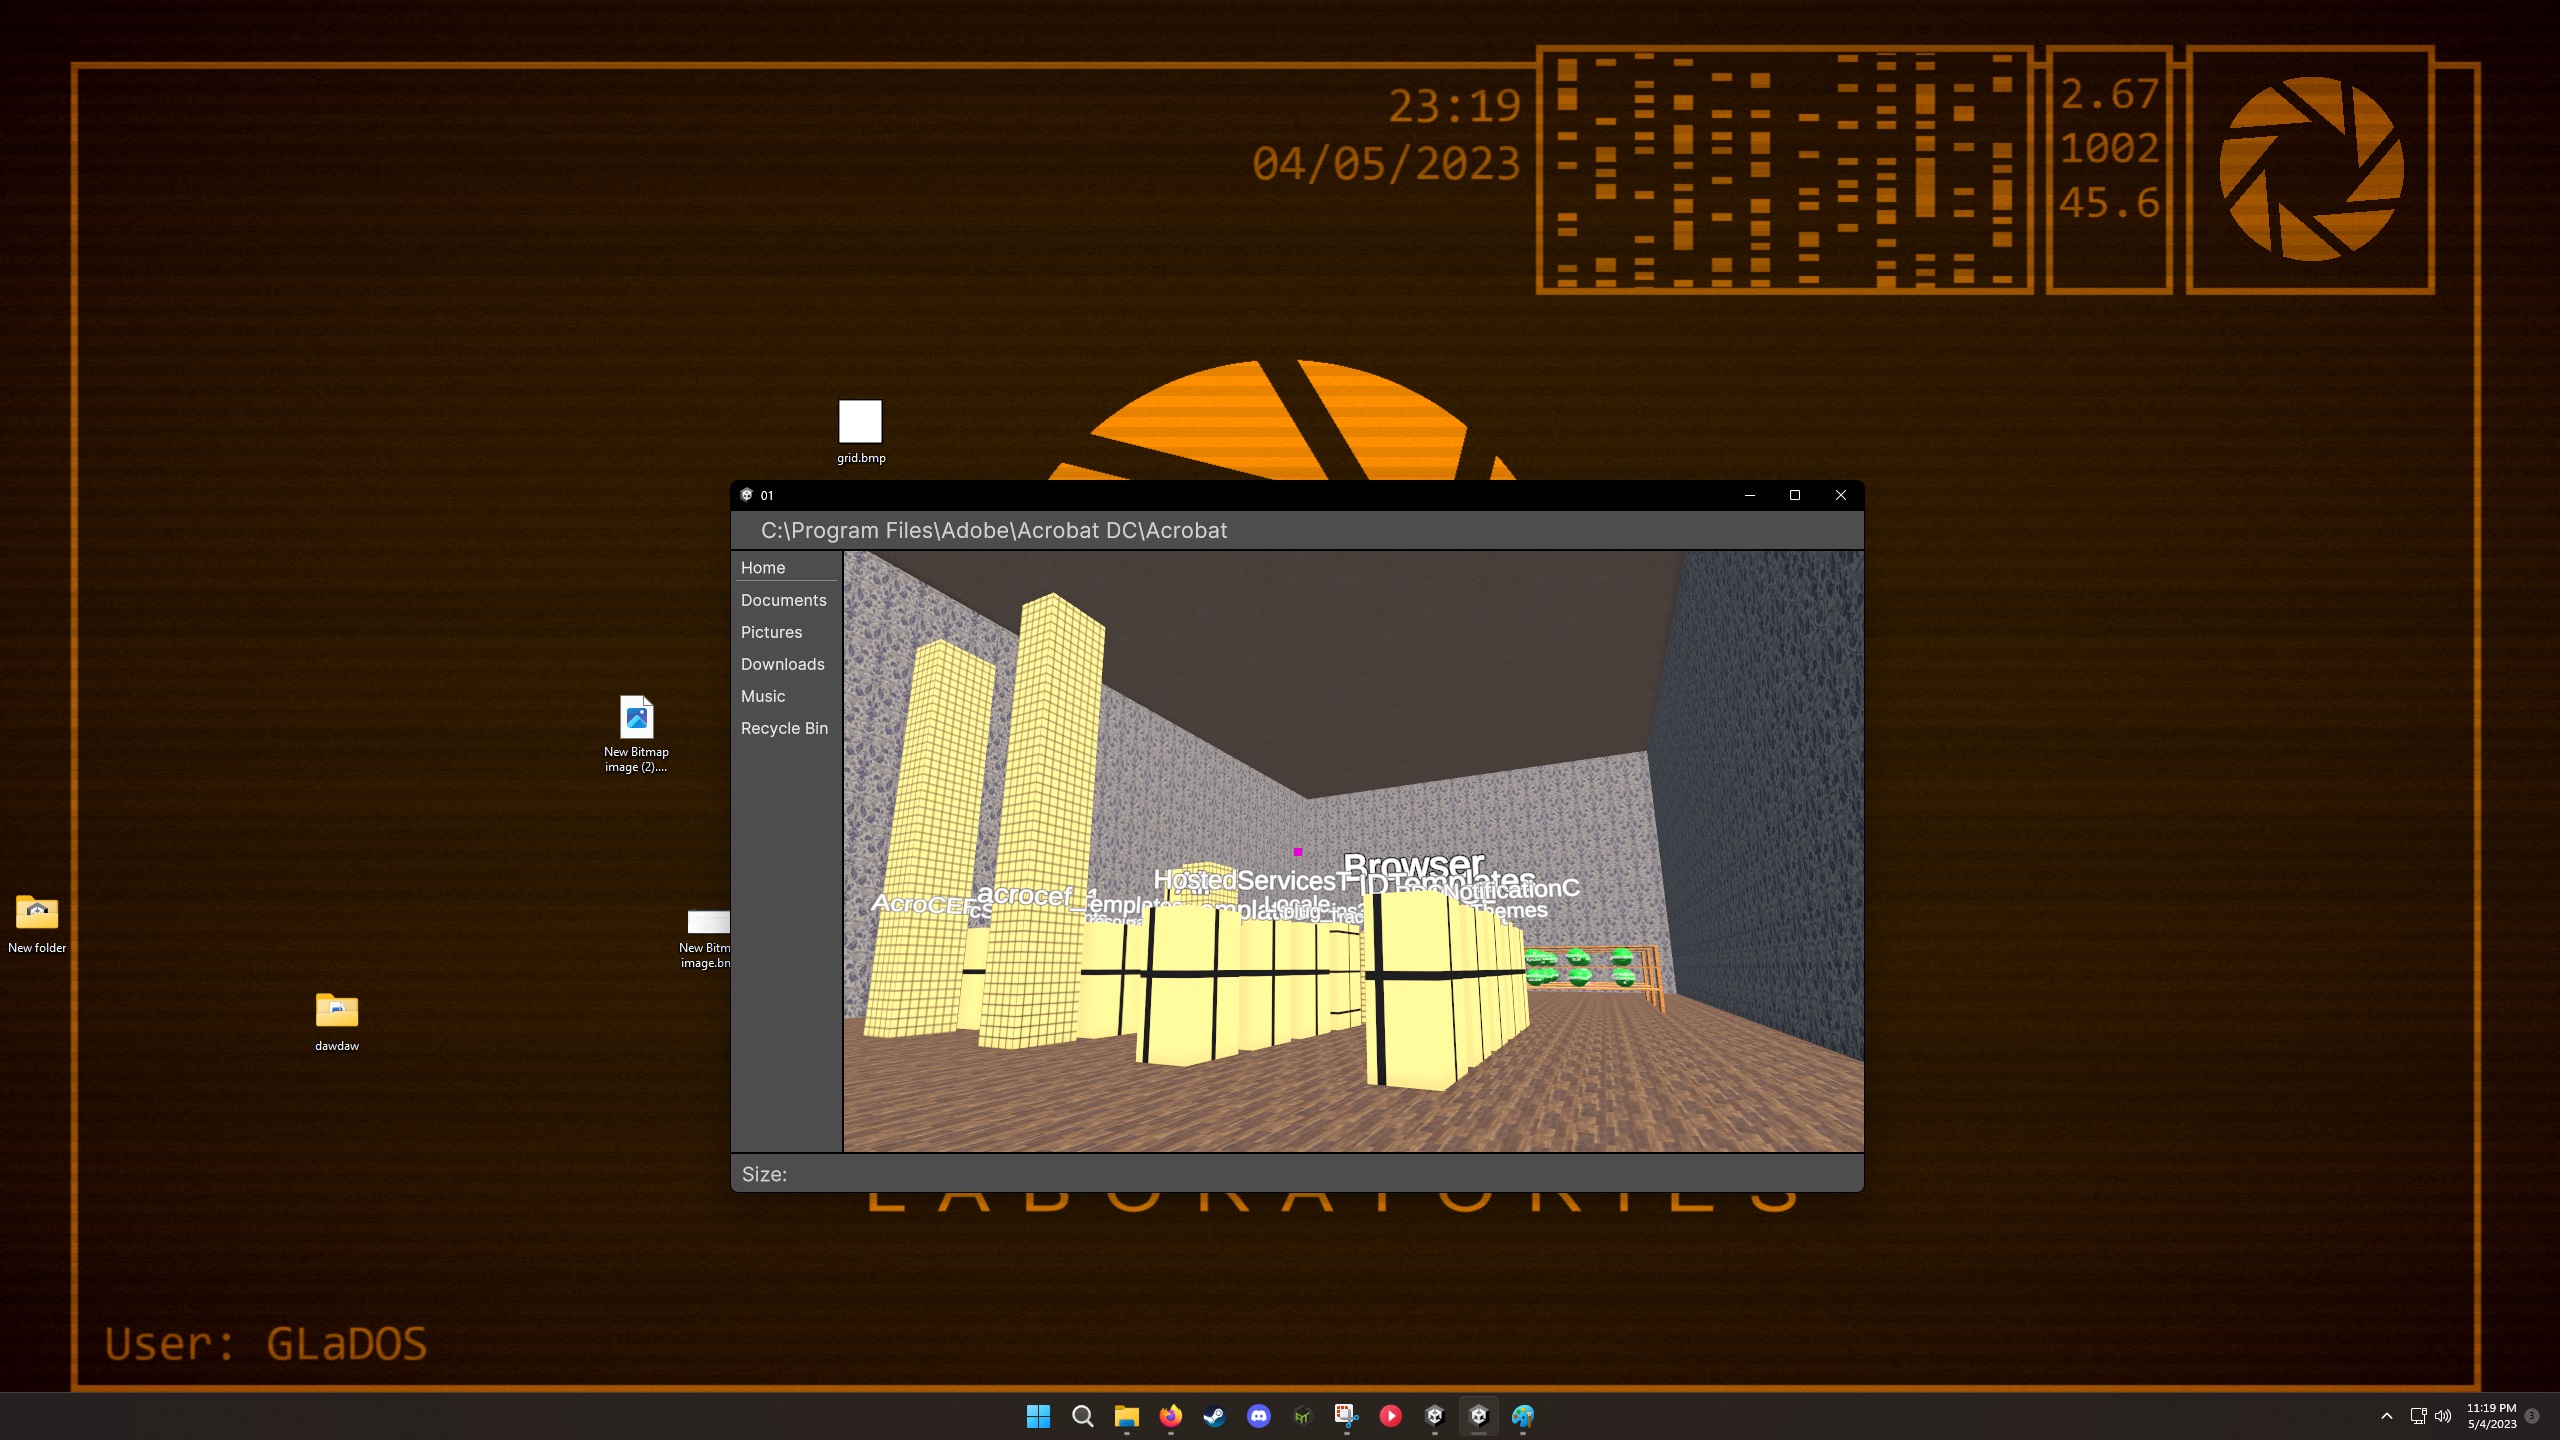Open the Paint app from the taskbar

point(1524,1416)
